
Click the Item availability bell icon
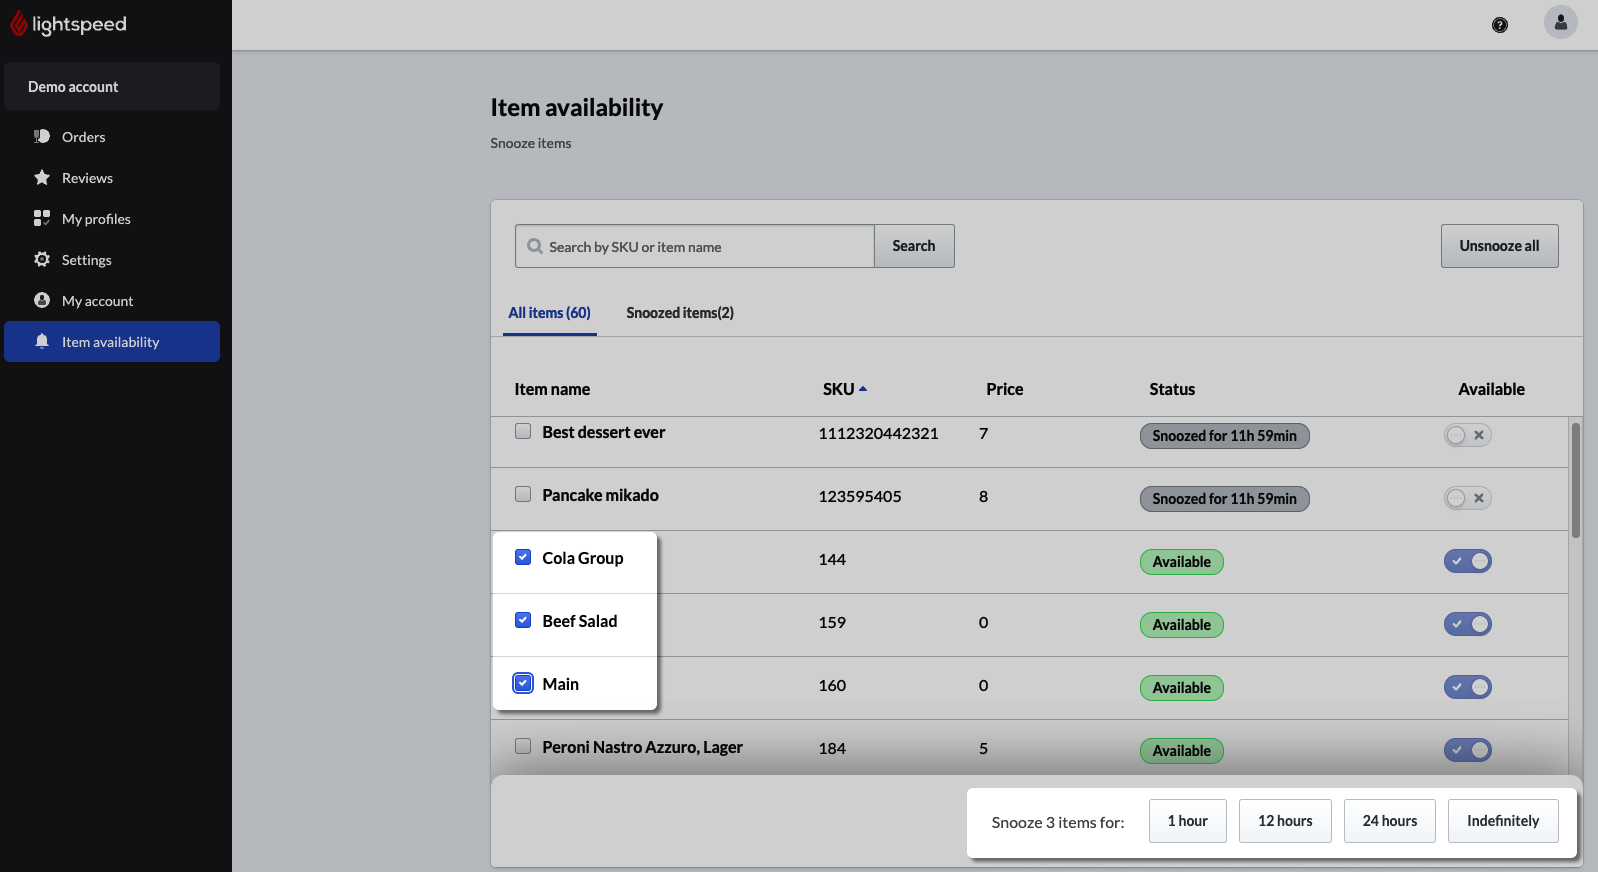[x=42, y=342]
